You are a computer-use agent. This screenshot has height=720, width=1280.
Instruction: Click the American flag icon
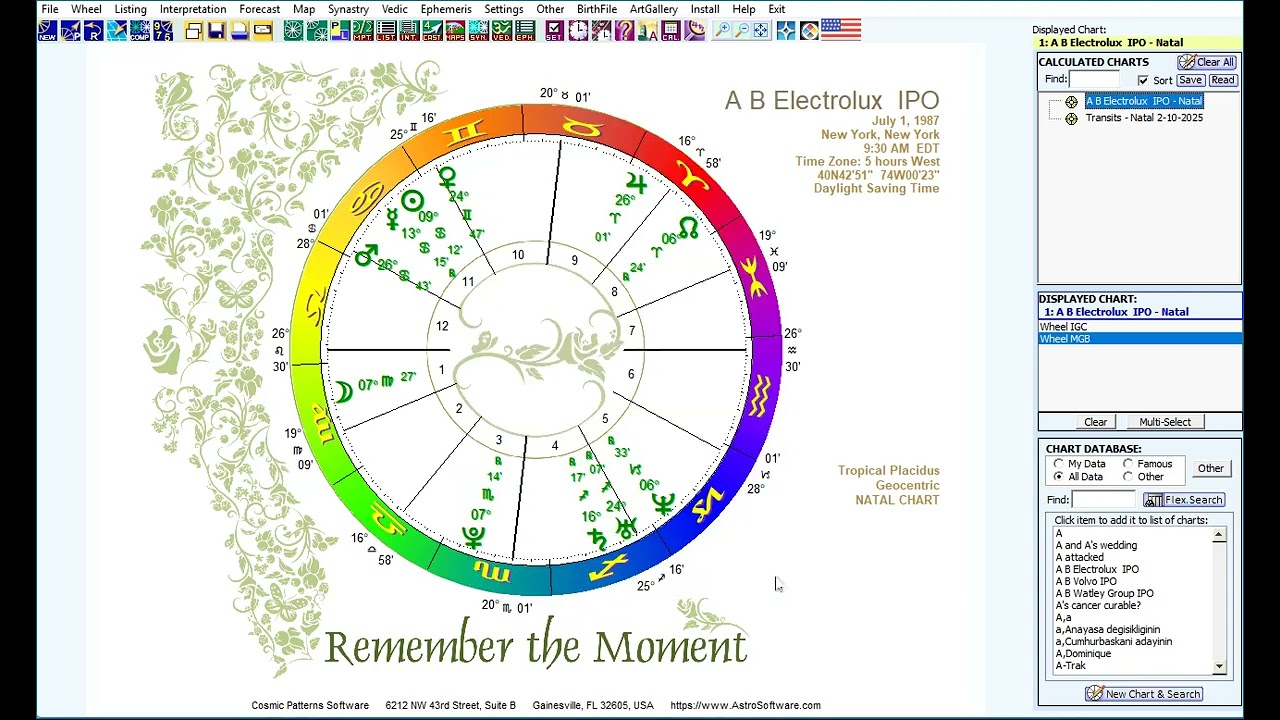[x=841, y=29]
